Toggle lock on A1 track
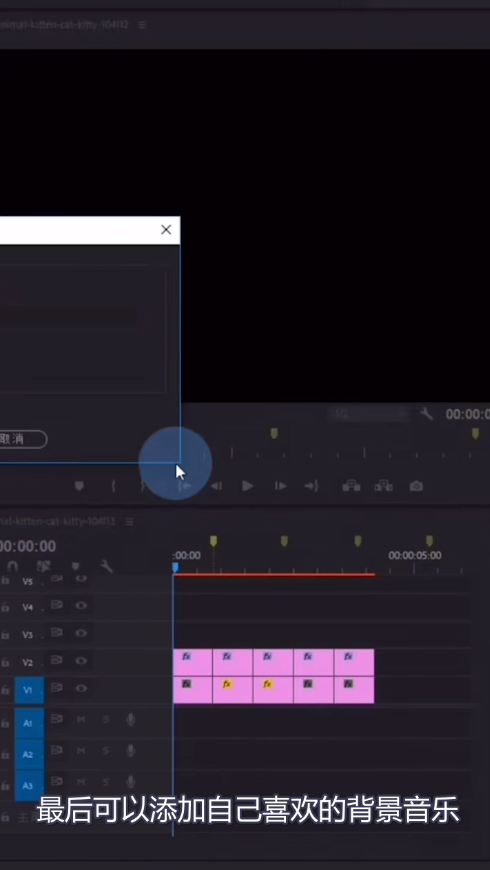Image resolution: width=490 pixels, height=870 pixels. click(x=5, y=724)
